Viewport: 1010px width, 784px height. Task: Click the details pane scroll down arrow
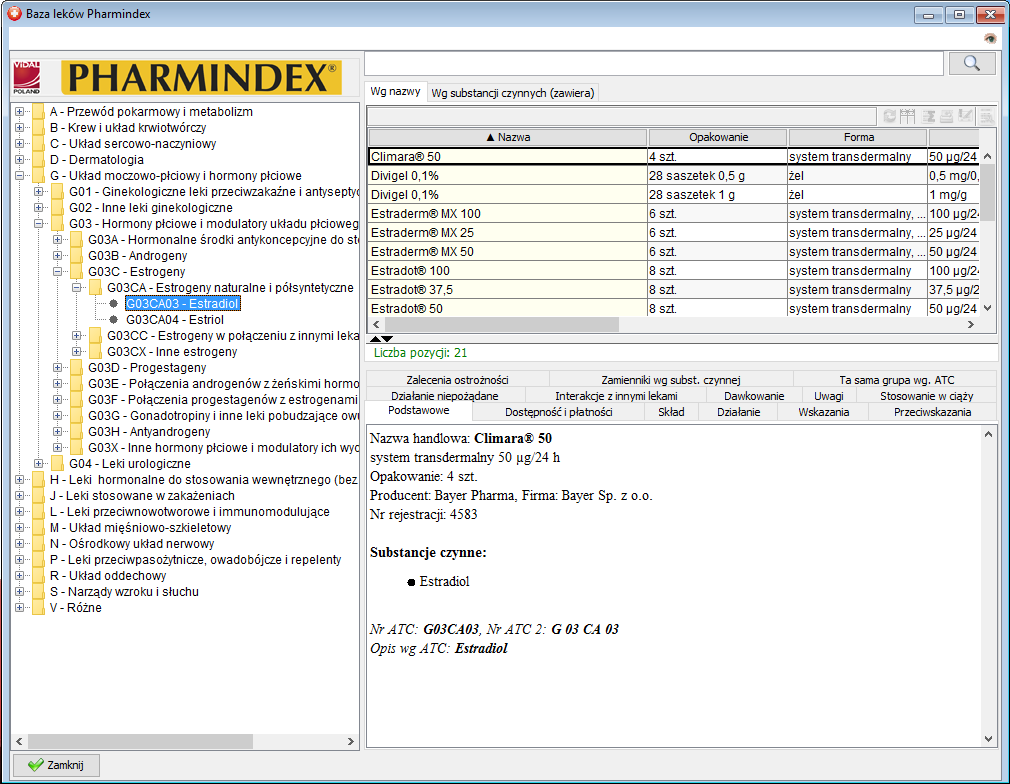tap(988, 739)
